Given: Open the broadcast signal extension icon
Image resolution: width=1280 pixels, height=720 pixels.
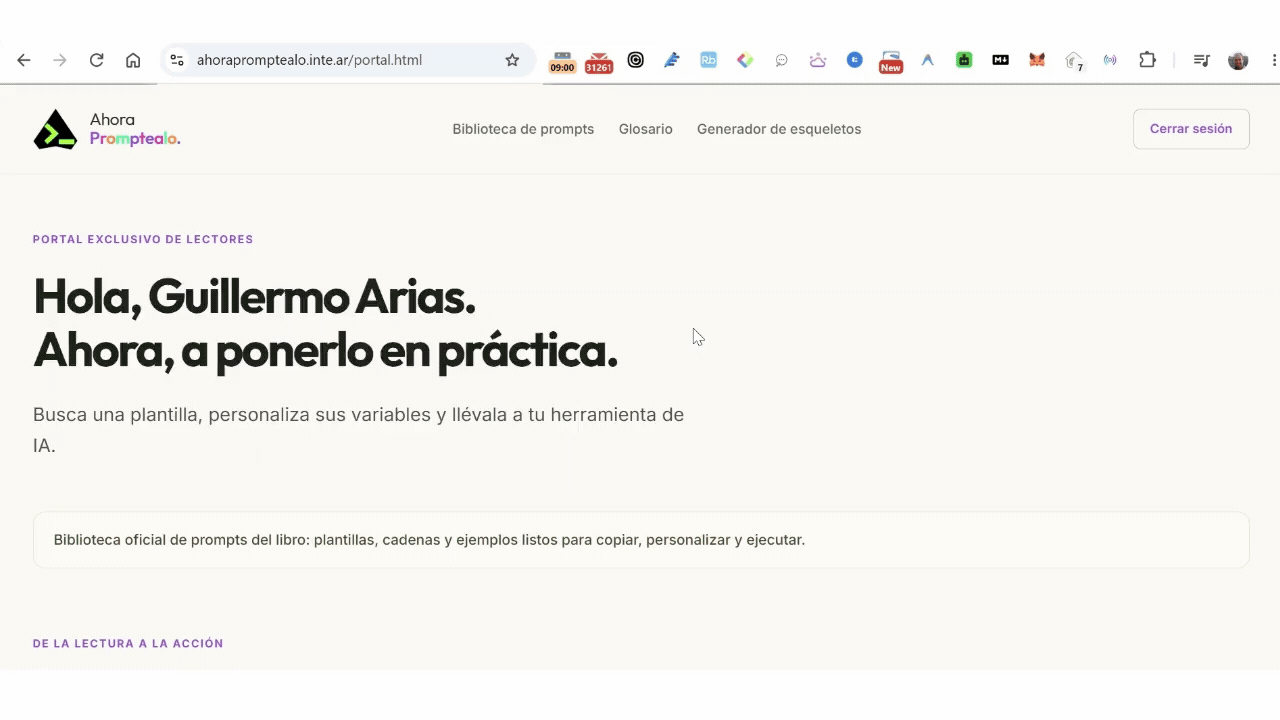Looking at the screenshot, I should (x=1110, y=60).
